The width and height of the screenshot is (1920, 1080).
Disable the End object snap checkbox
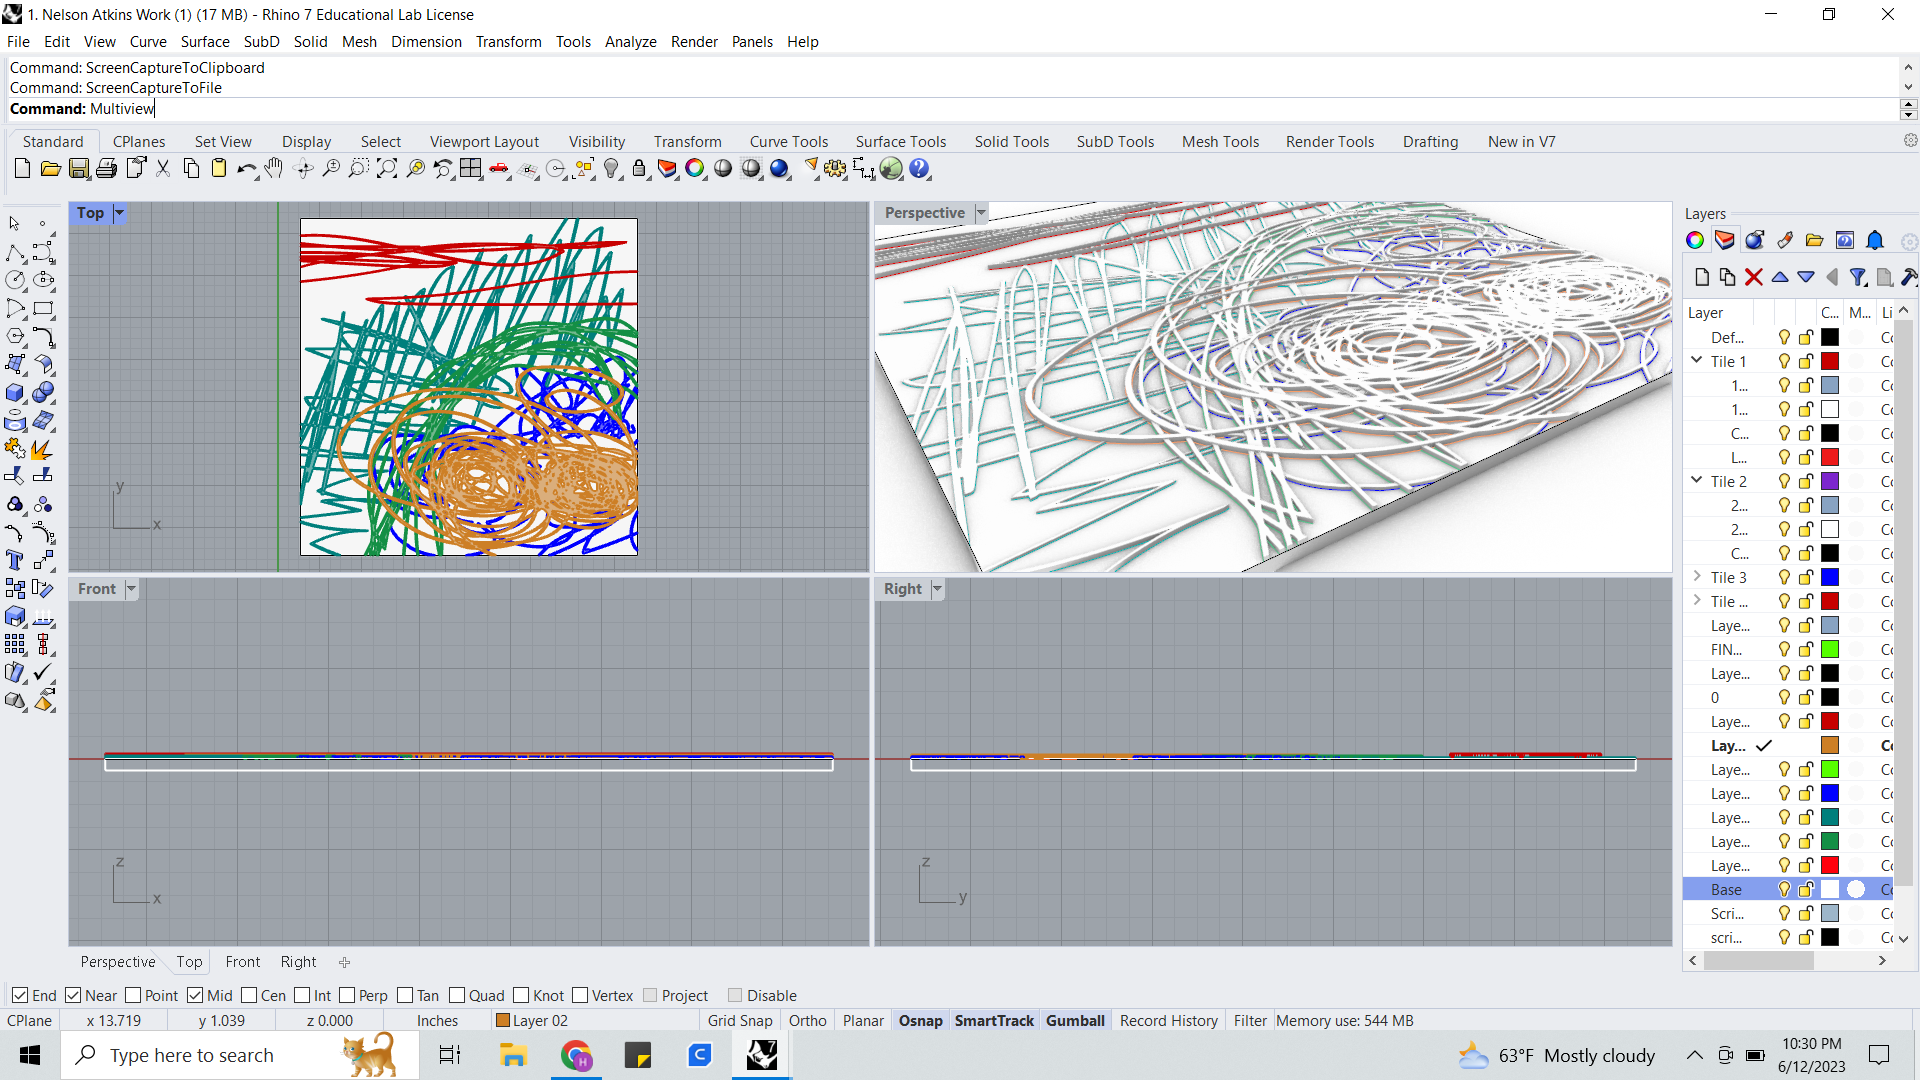tap(22, 995)
